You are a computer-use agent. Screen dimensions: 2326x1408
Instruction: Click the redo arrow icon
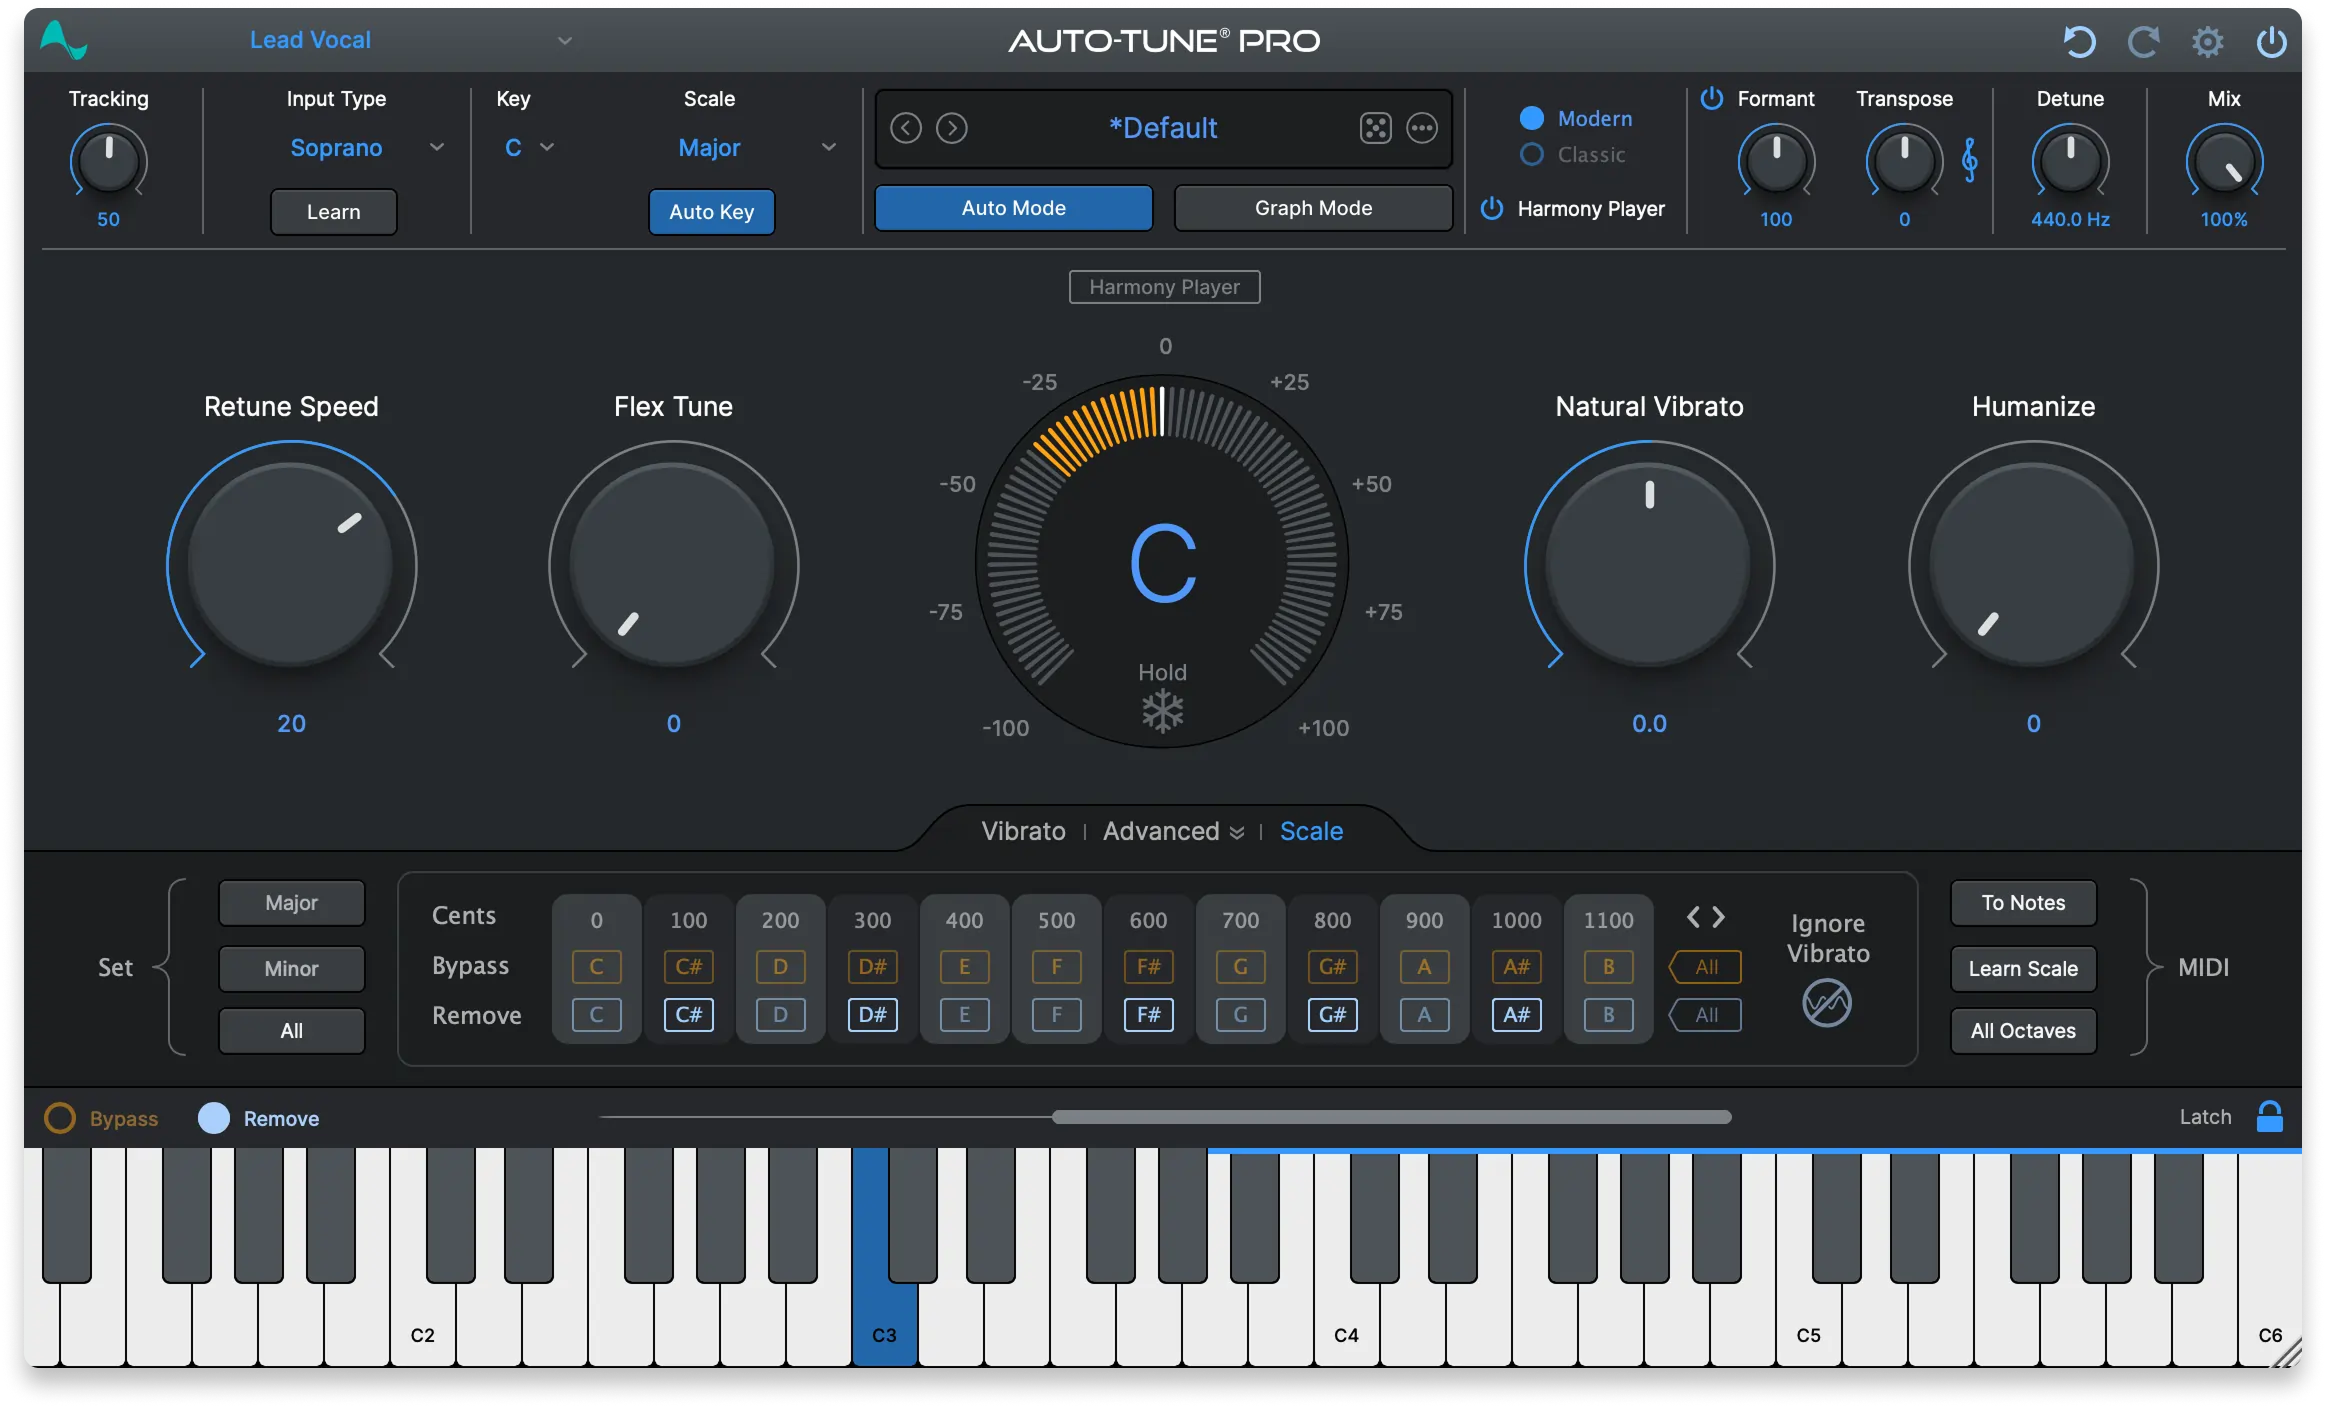pos(2142,42)
